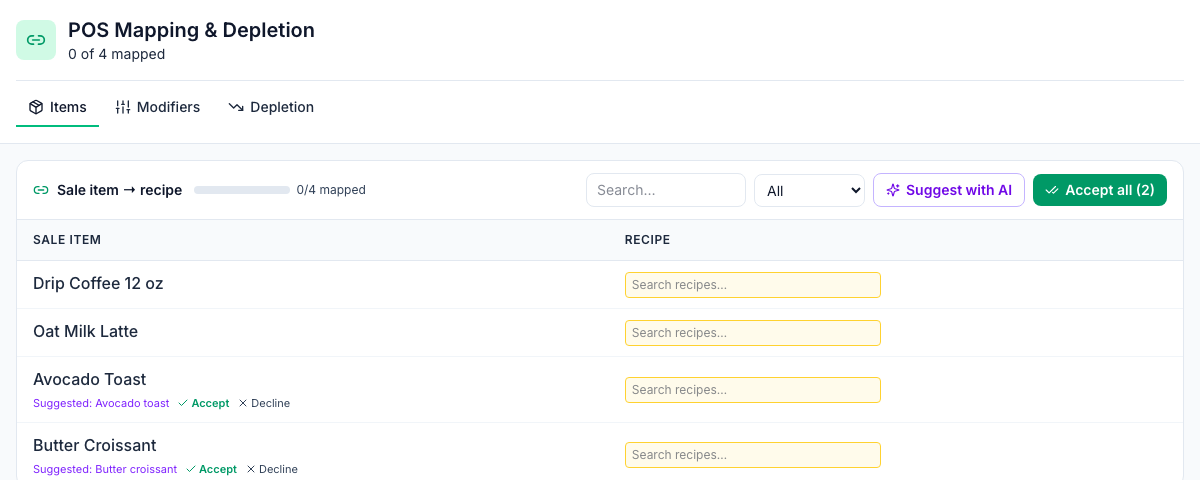The image size is (1200, 480).
Task: Open recipe search for Oat Milk Latte
Action: pos(753,333)
